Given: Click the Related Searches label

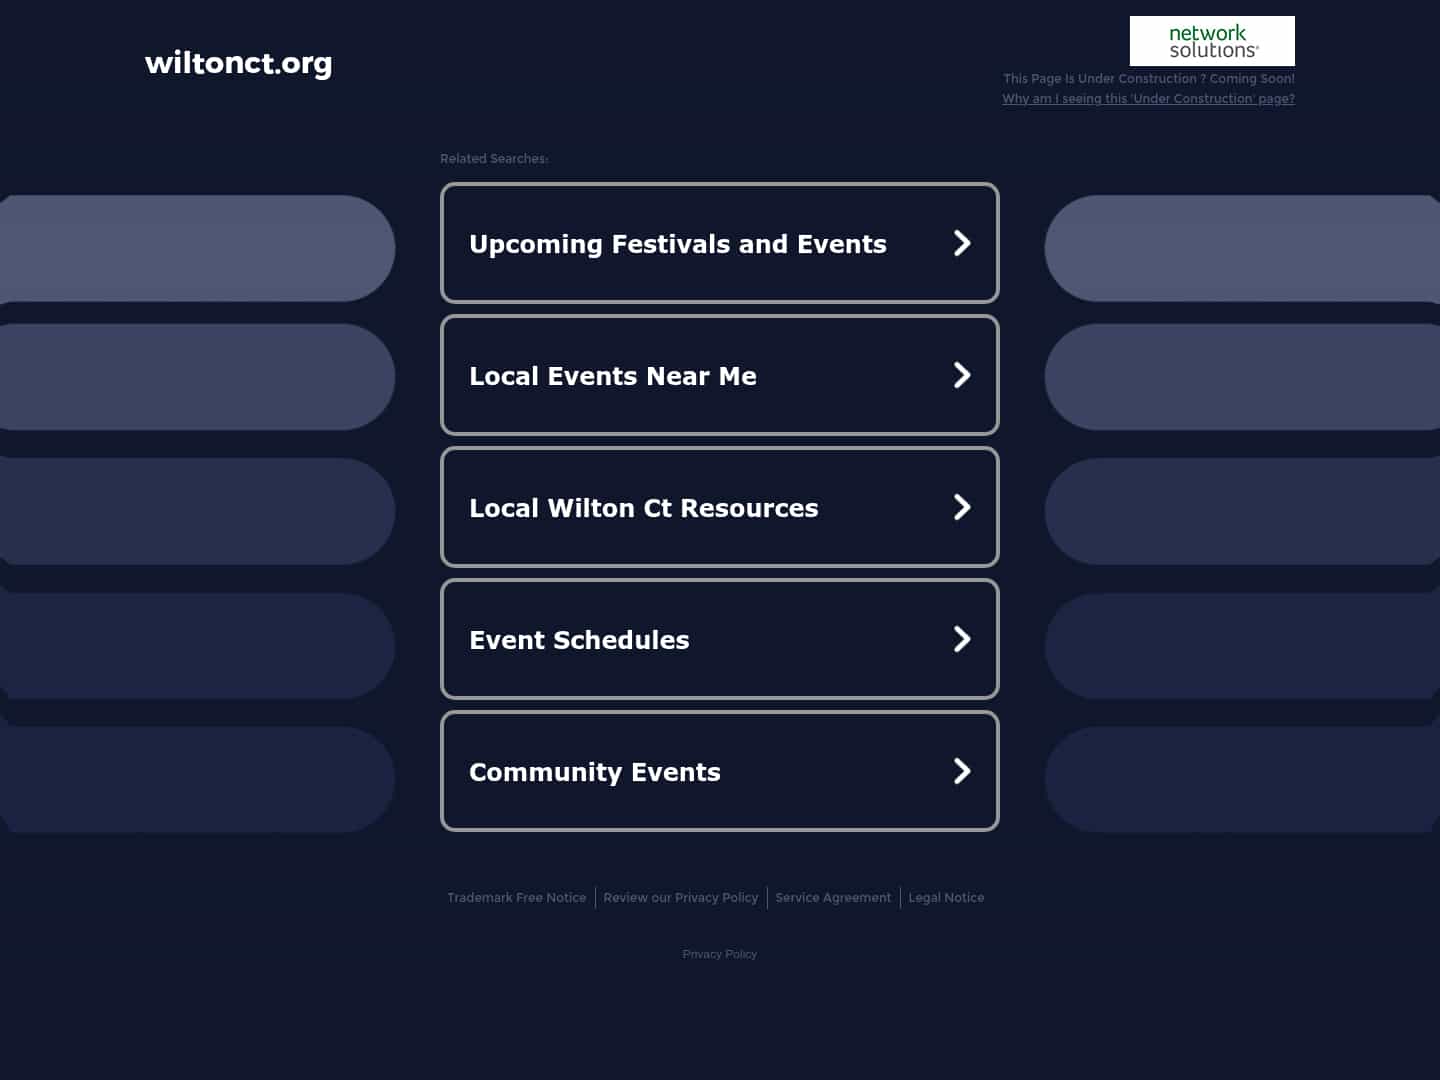Looking at the screenshot, I should [494, 158].
